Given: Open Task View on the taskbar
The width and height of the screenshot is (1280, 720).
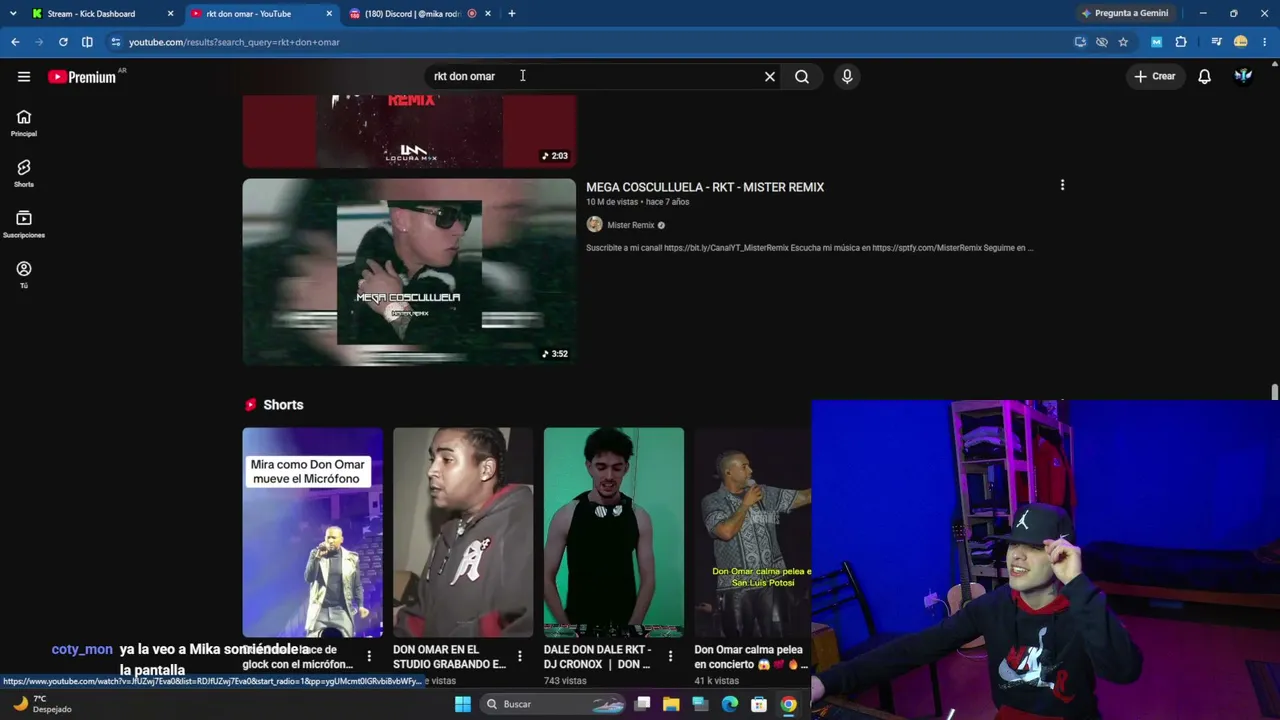Looking at the screenshot, I should [x=643, y=704].
